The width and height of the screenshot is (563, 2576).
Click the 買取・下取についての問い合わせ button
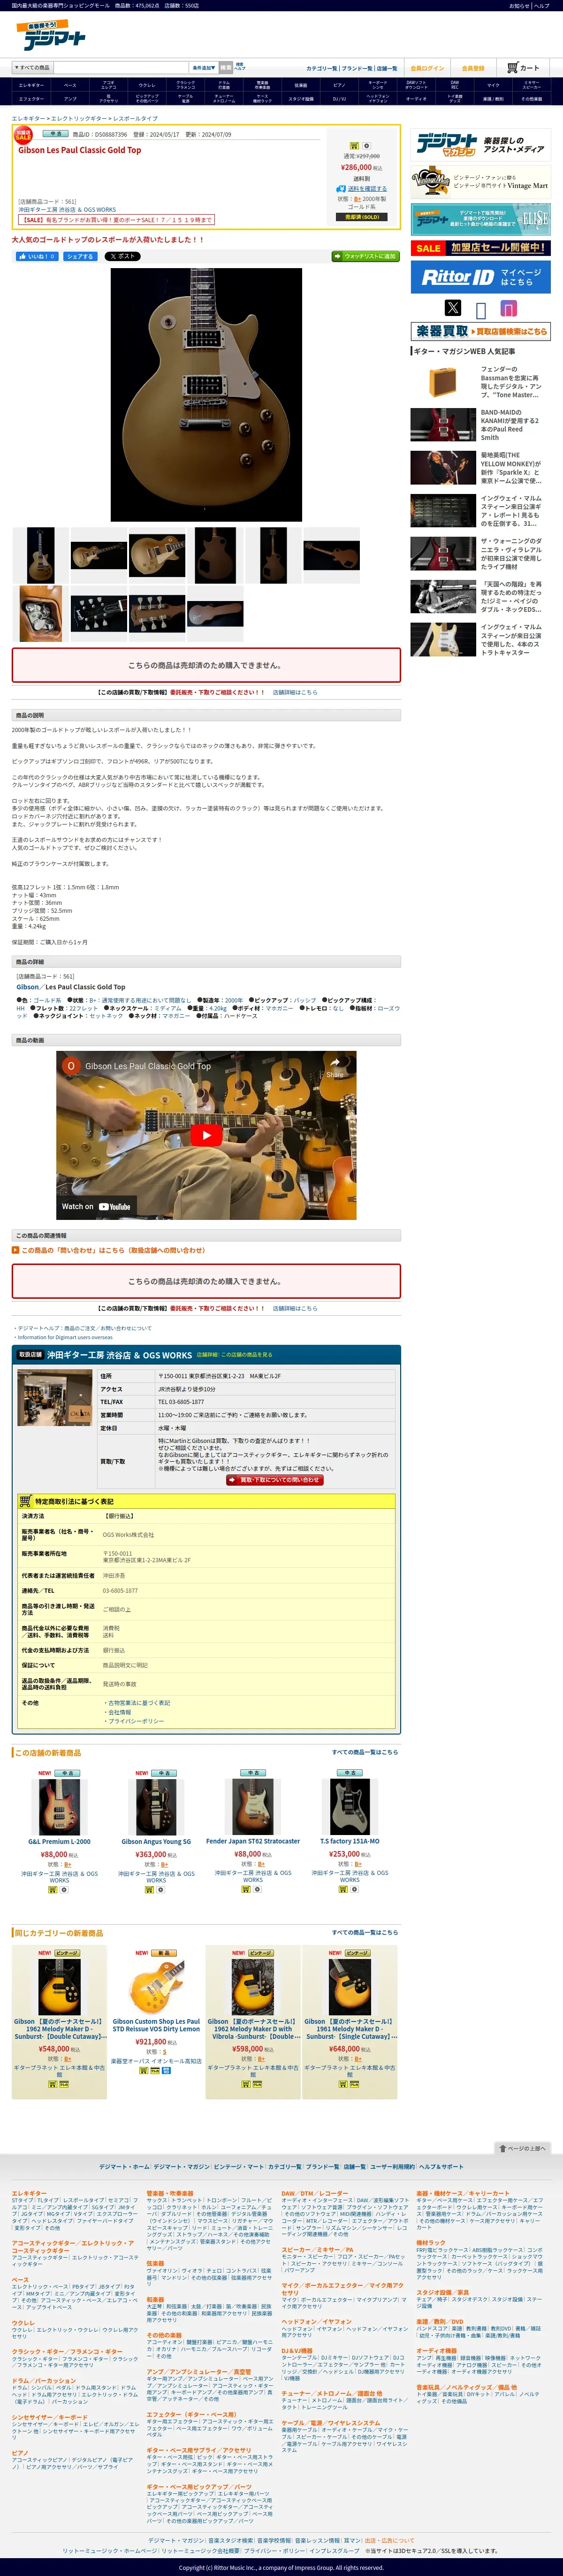point(274,1480)
